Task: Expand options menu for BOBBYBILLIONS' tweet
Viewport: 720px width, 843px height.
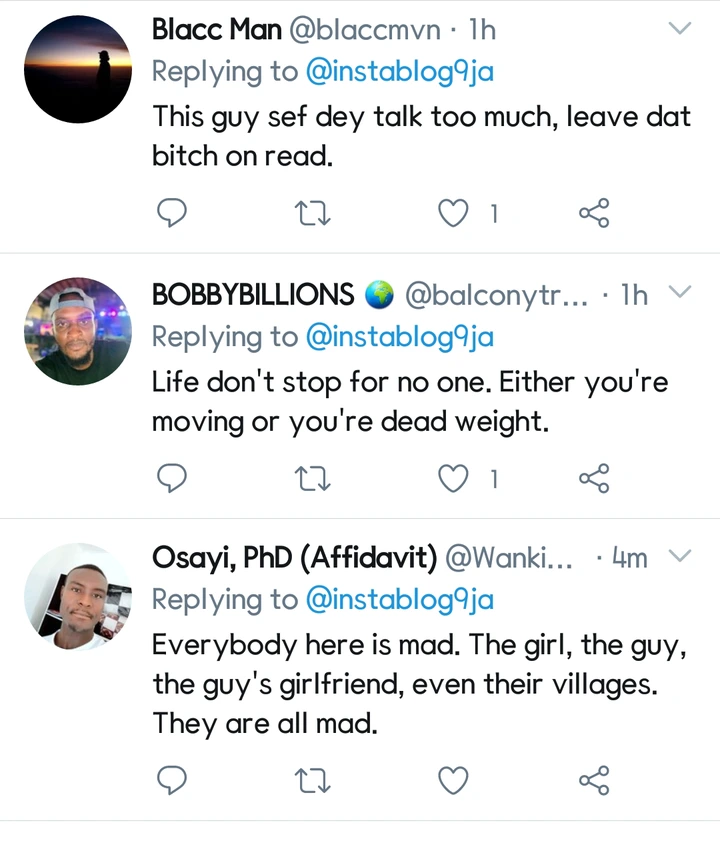Action: (x=679, y=292)
